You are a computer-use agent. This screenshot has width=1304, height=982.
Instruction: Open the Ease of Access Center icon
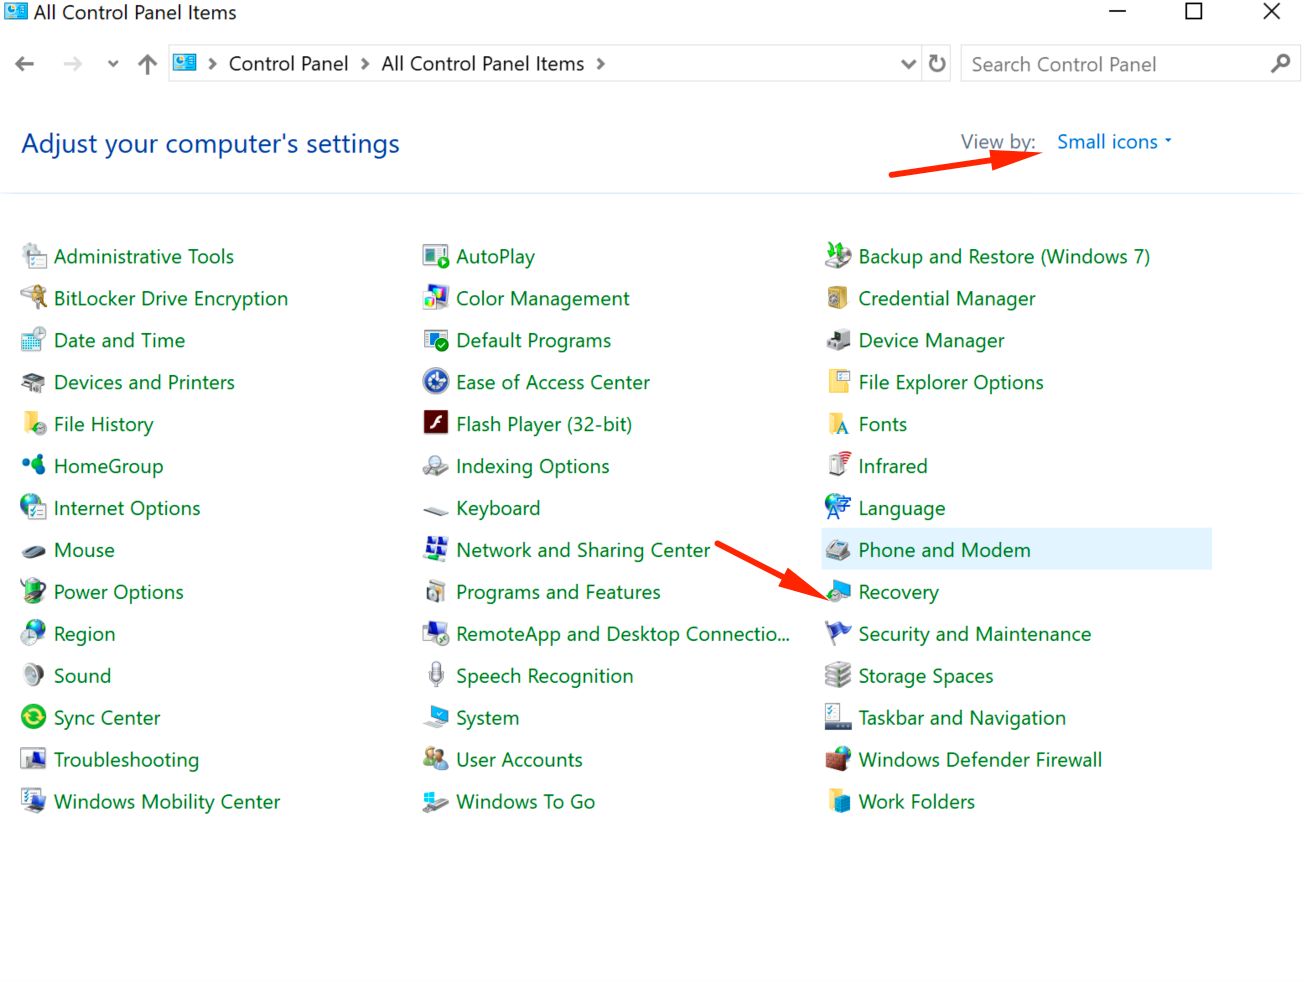coord(436,382)
